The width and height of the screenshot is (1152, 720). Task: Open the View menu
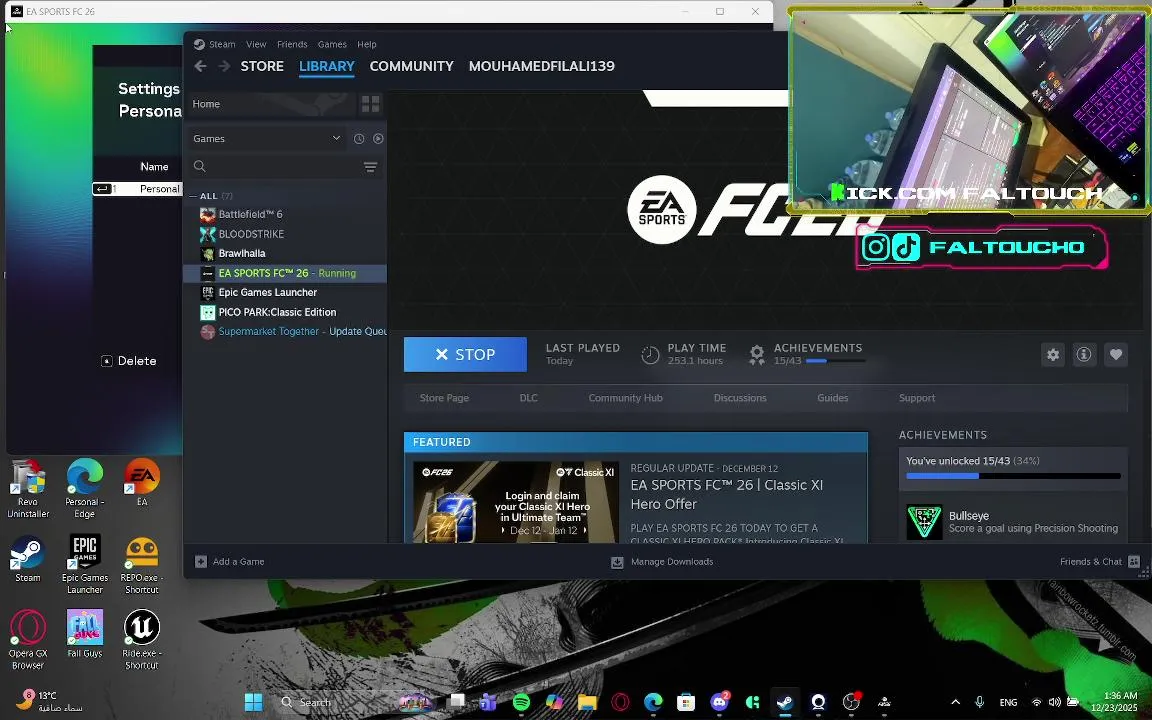(256, 44)
